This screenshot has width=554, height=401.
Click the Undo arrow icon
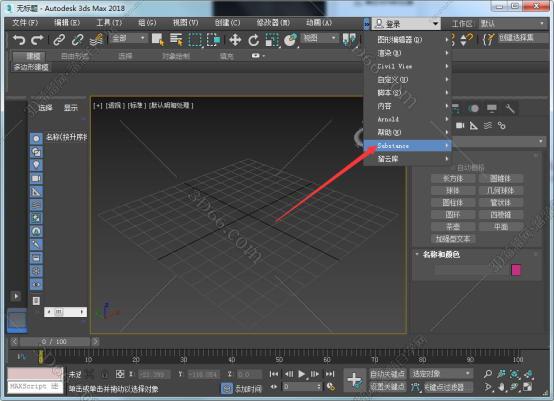pos(19,40)
